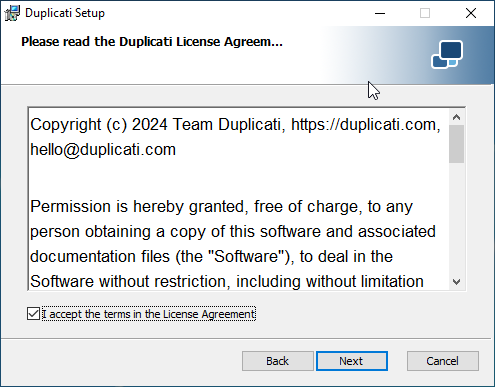The width and height of the screenshot is (495, 387).
Task: Click the Duplicati logo in the header banner
Action: tap(447, 54)
